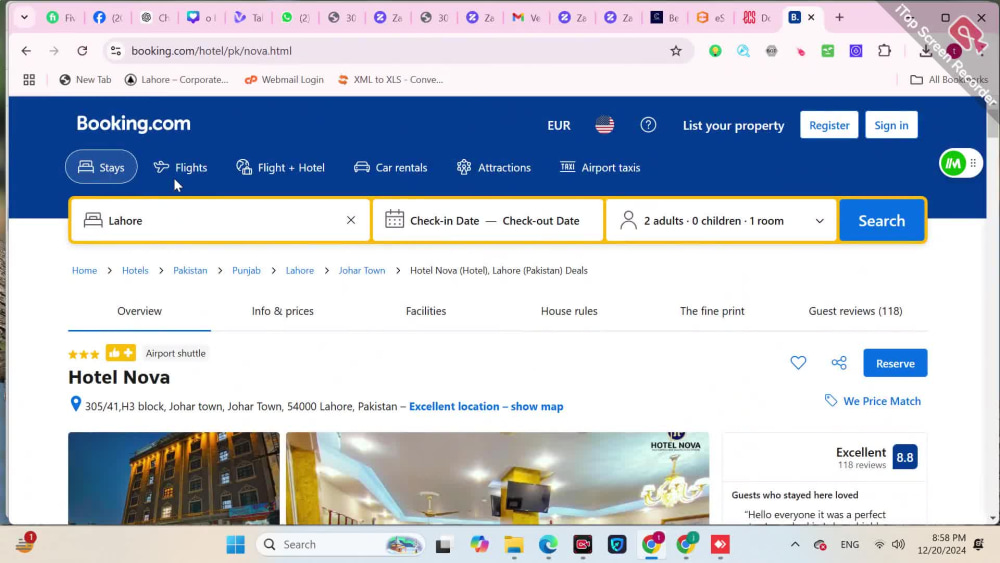Open the green floating extension widget
The height and width of the screenshot is (563, 1000).
tap(953, 164)
